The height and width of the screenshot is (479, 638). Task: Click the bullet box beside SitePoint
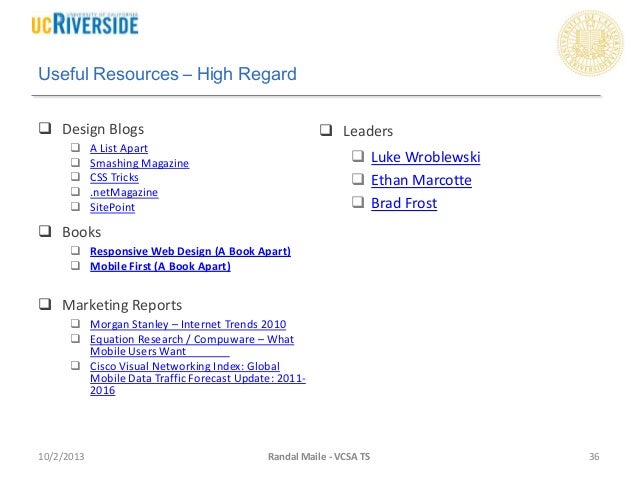pyautogui.click(x=75, y=206)
